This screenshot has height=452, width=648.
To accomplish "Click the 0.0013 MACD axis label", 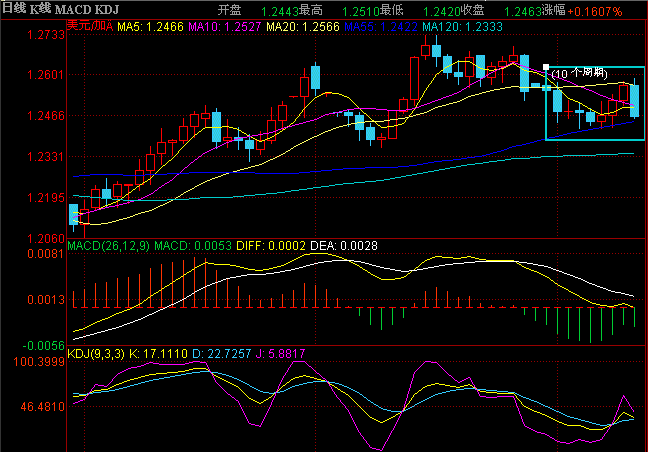I will (46, 299).
